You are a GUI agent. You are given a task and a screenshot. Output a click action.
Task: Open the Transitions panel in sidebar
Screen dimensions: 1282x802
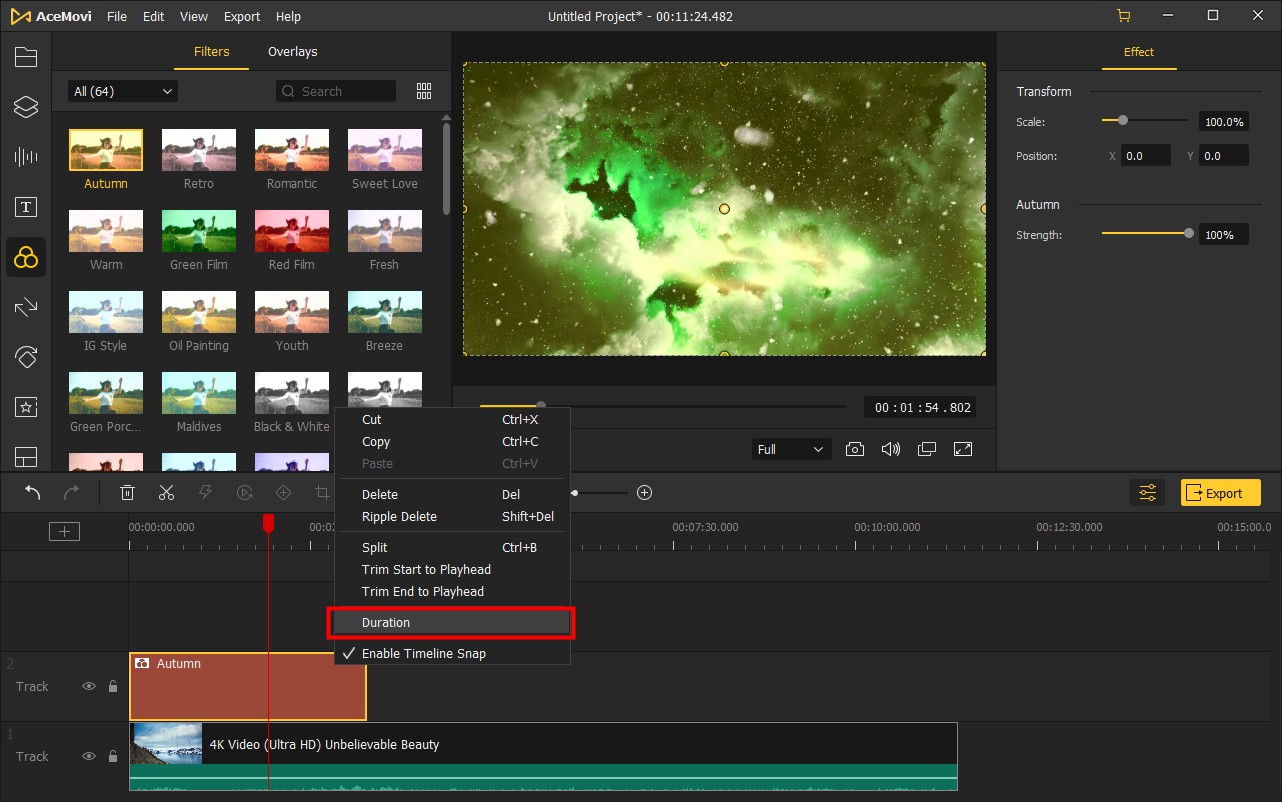coord(26,307)
